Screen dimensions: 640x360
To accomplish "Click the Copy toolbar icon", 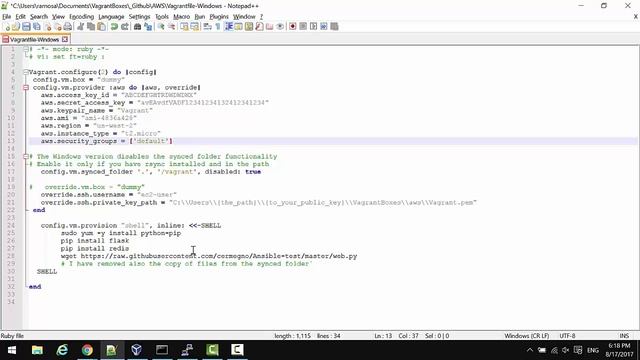I will click(91, 27).
